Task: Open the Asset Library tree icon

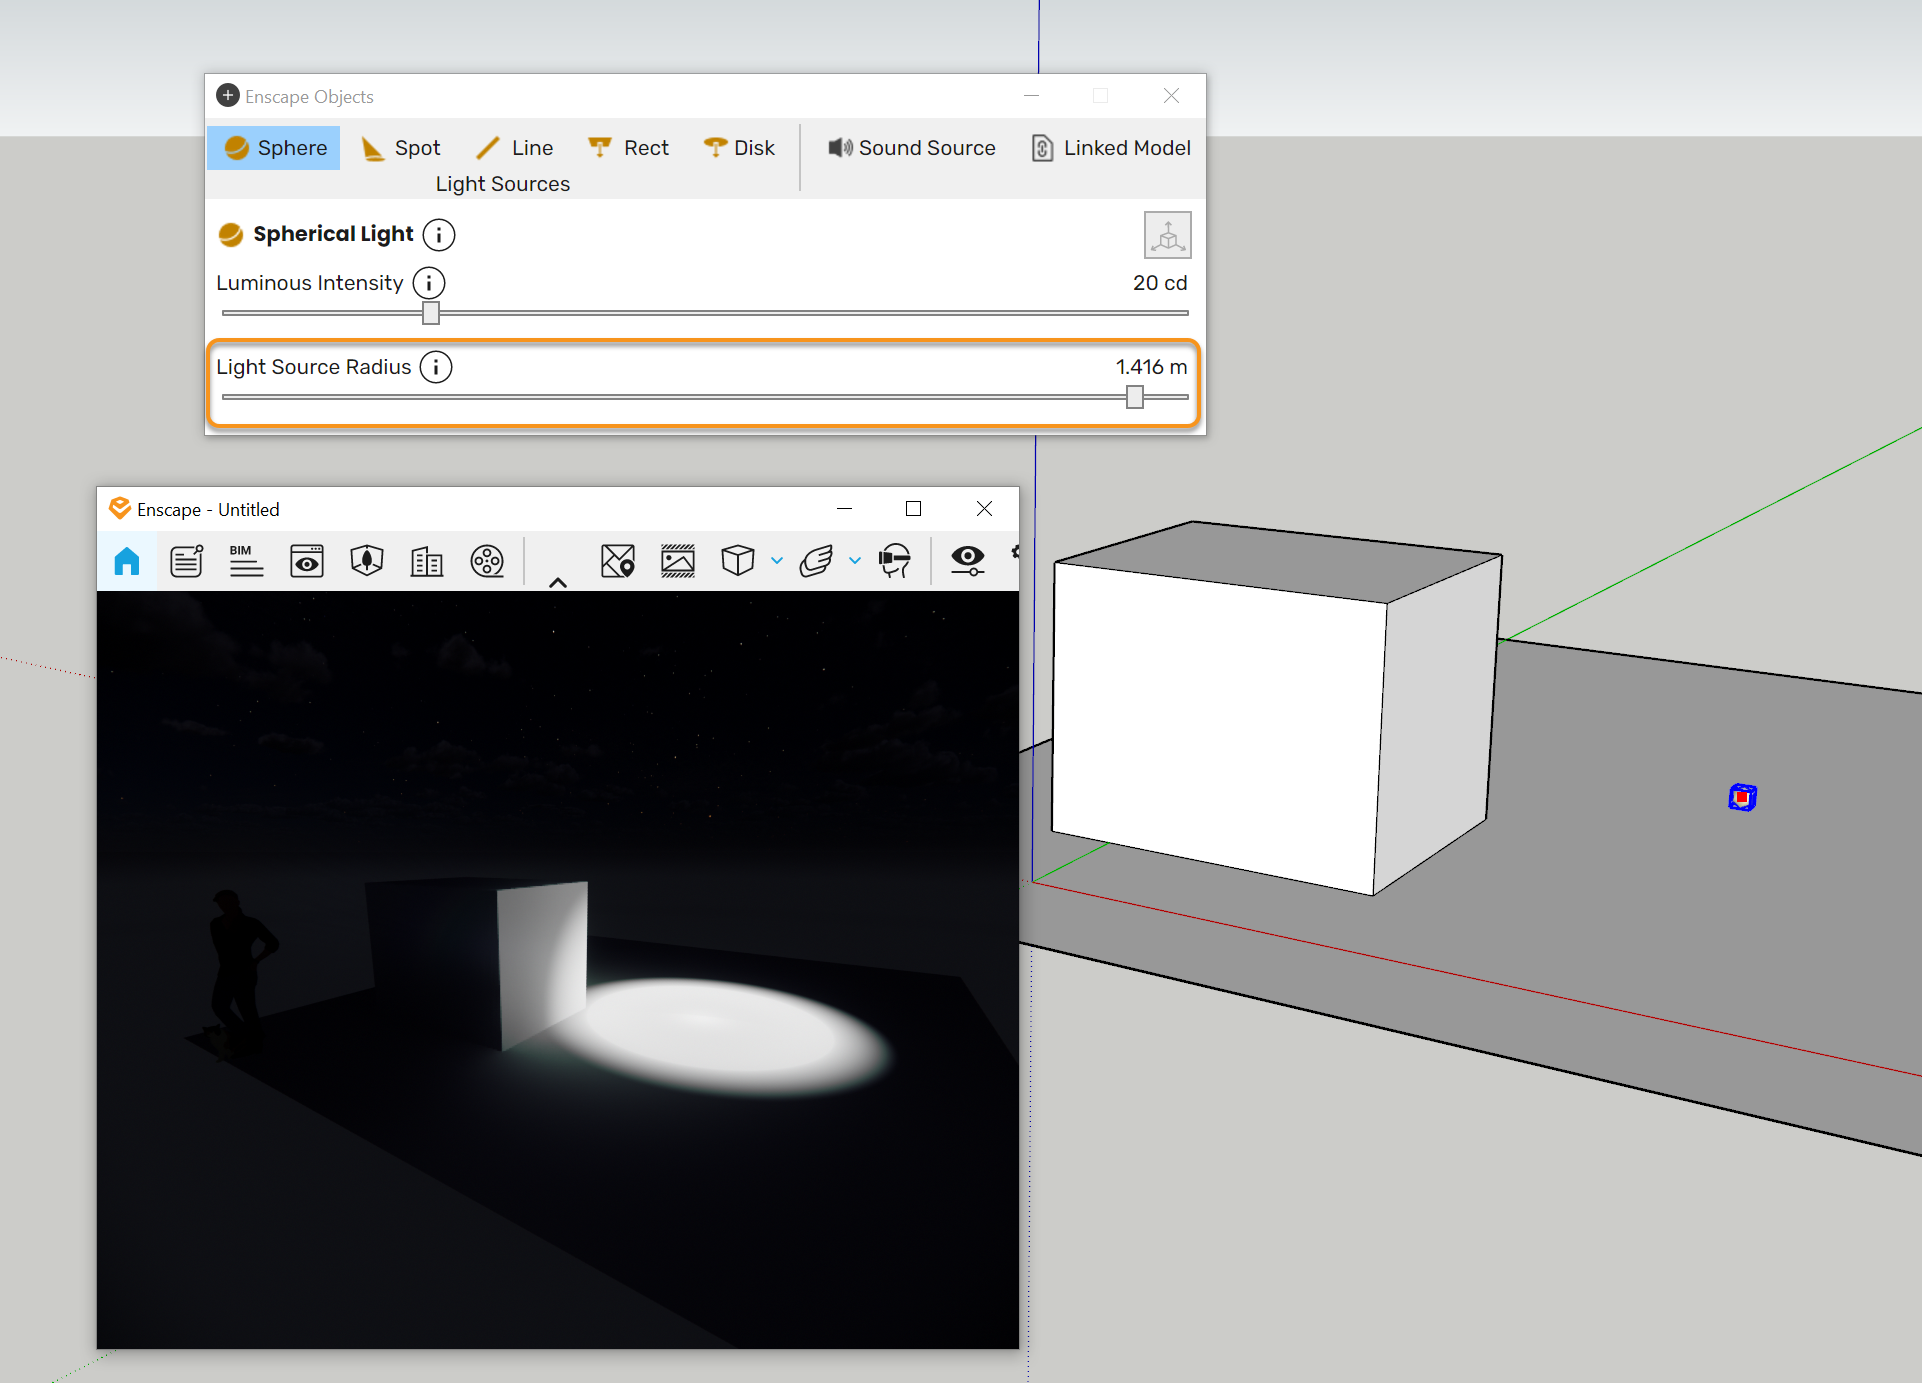Action: coord(367,561)
